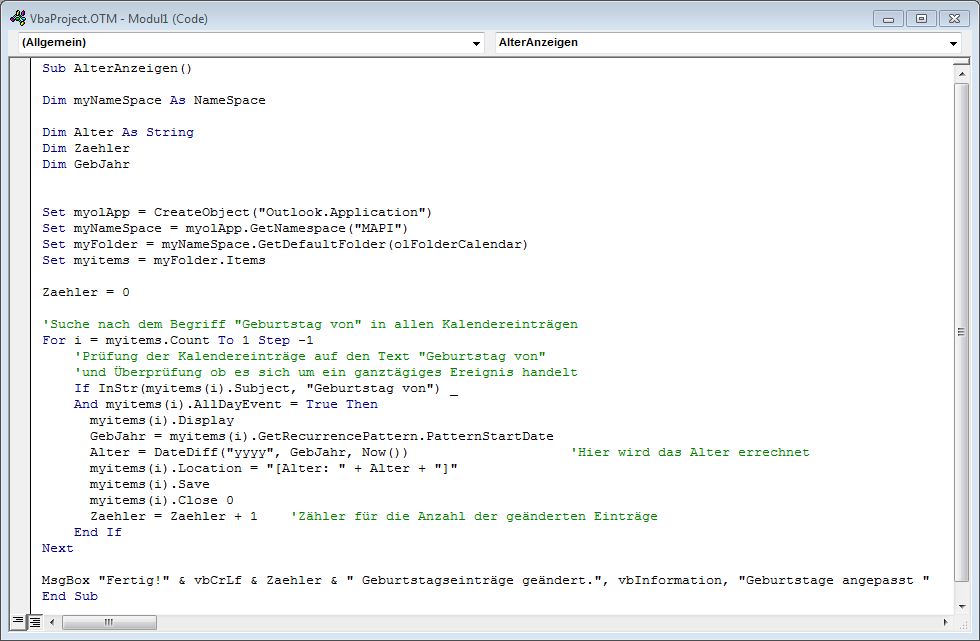Click "Dim myNameSpace As NameSpace" line
Screen dimensions: 980x641
(154, 101)
